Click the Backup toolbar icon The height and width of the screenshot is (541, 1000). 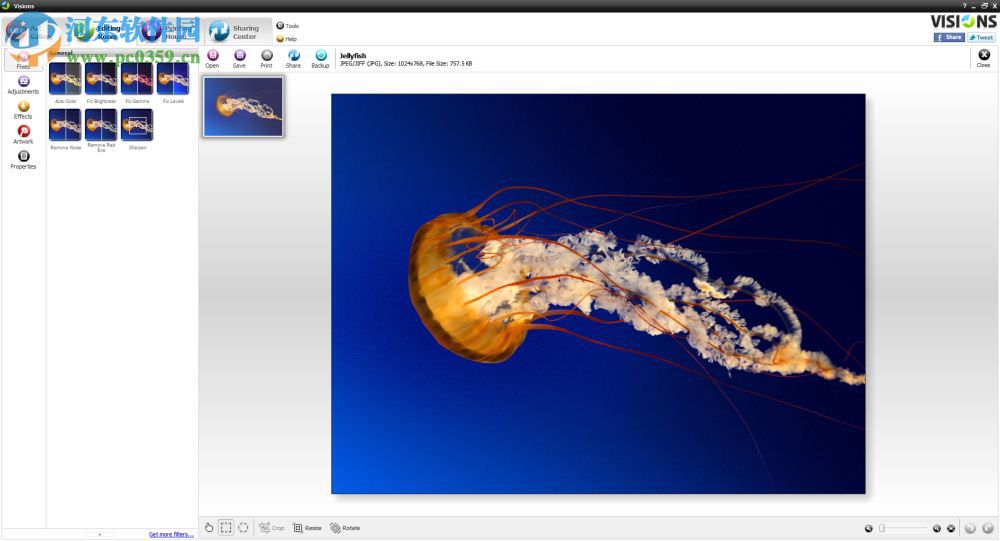click(x=320, y=56)
